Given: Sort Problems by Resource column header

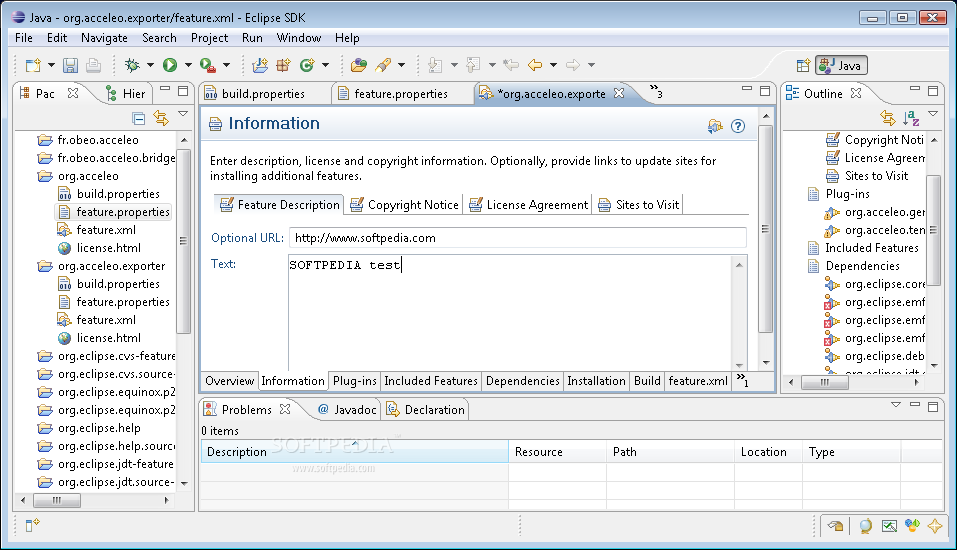Looking at the screenshot, I should pos(557,452).
